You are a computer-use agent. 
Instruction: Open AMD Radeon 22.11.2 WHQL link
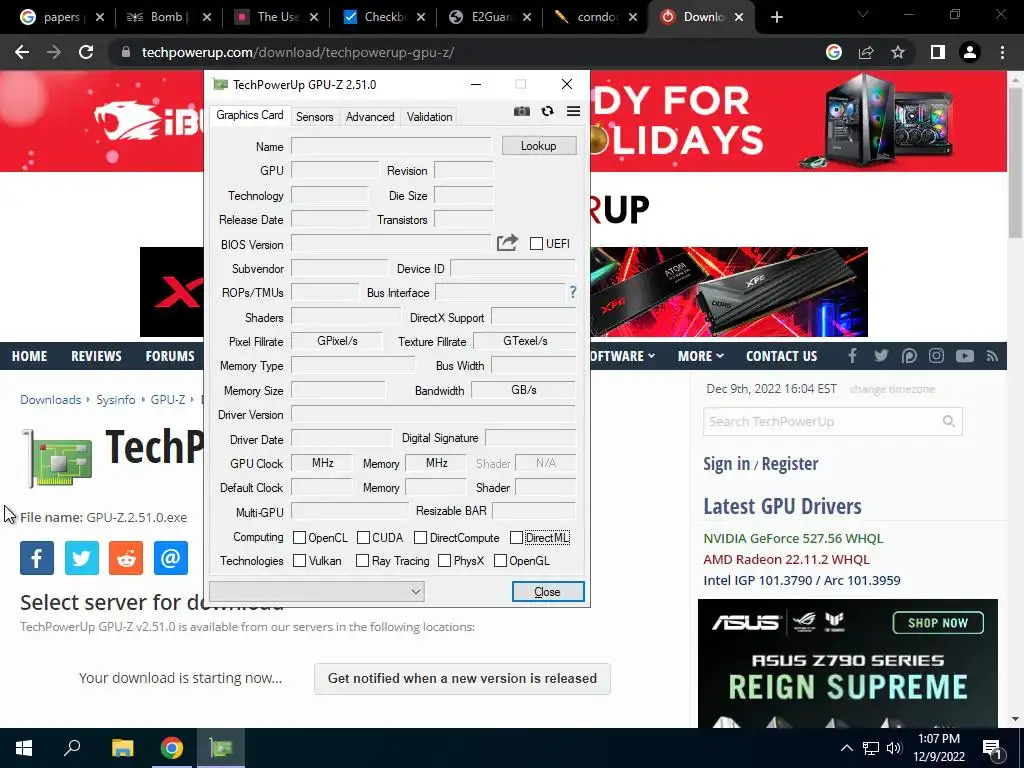click(786, 559)
